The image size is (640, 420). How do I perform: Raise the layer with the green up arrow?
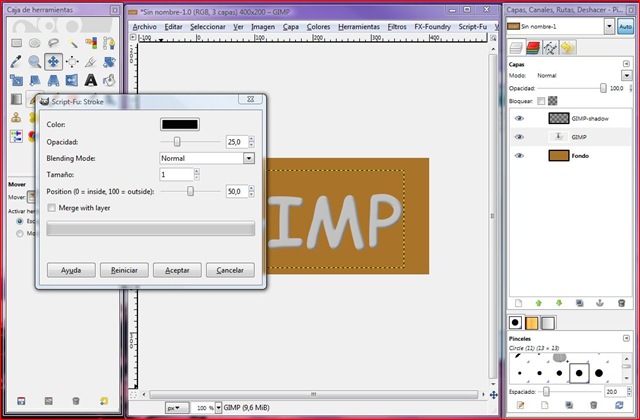[x=539, y=303]
